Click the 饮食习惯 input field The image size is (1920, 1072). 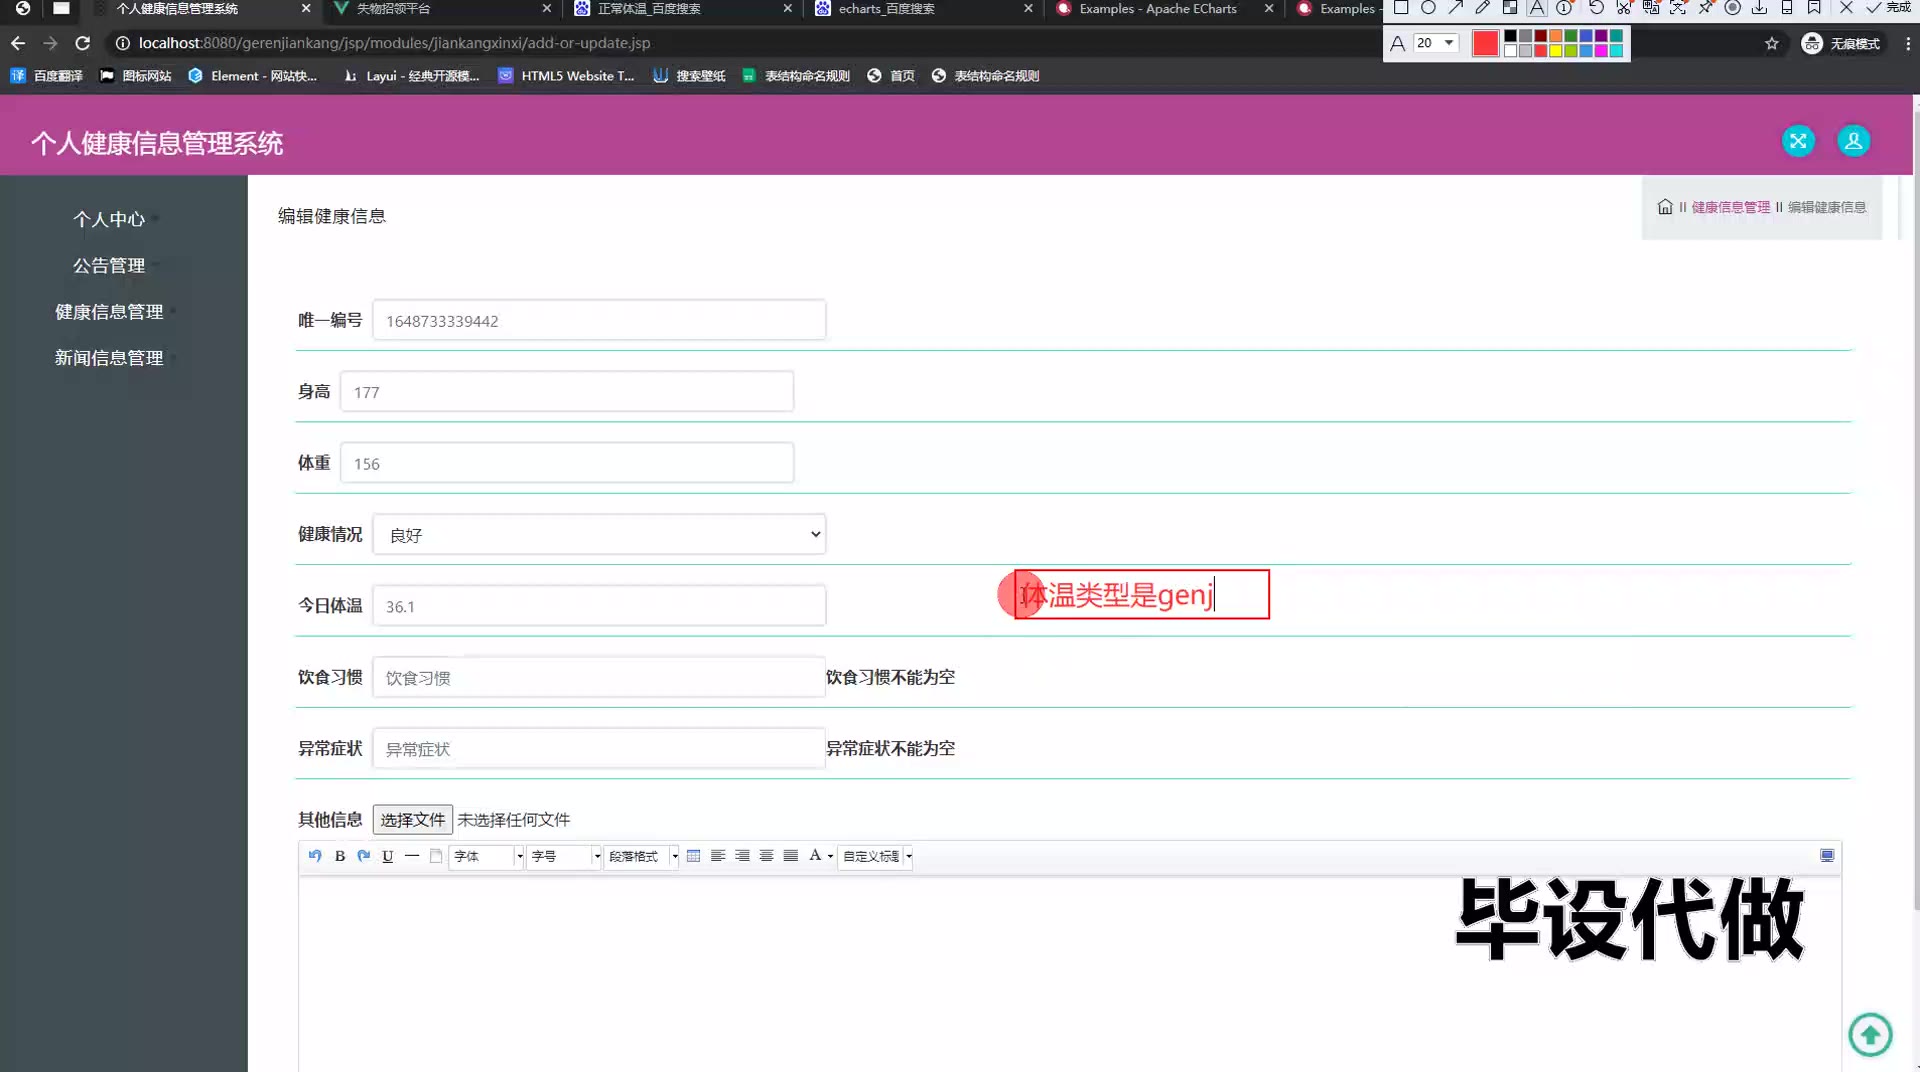(x=599, y=677)
